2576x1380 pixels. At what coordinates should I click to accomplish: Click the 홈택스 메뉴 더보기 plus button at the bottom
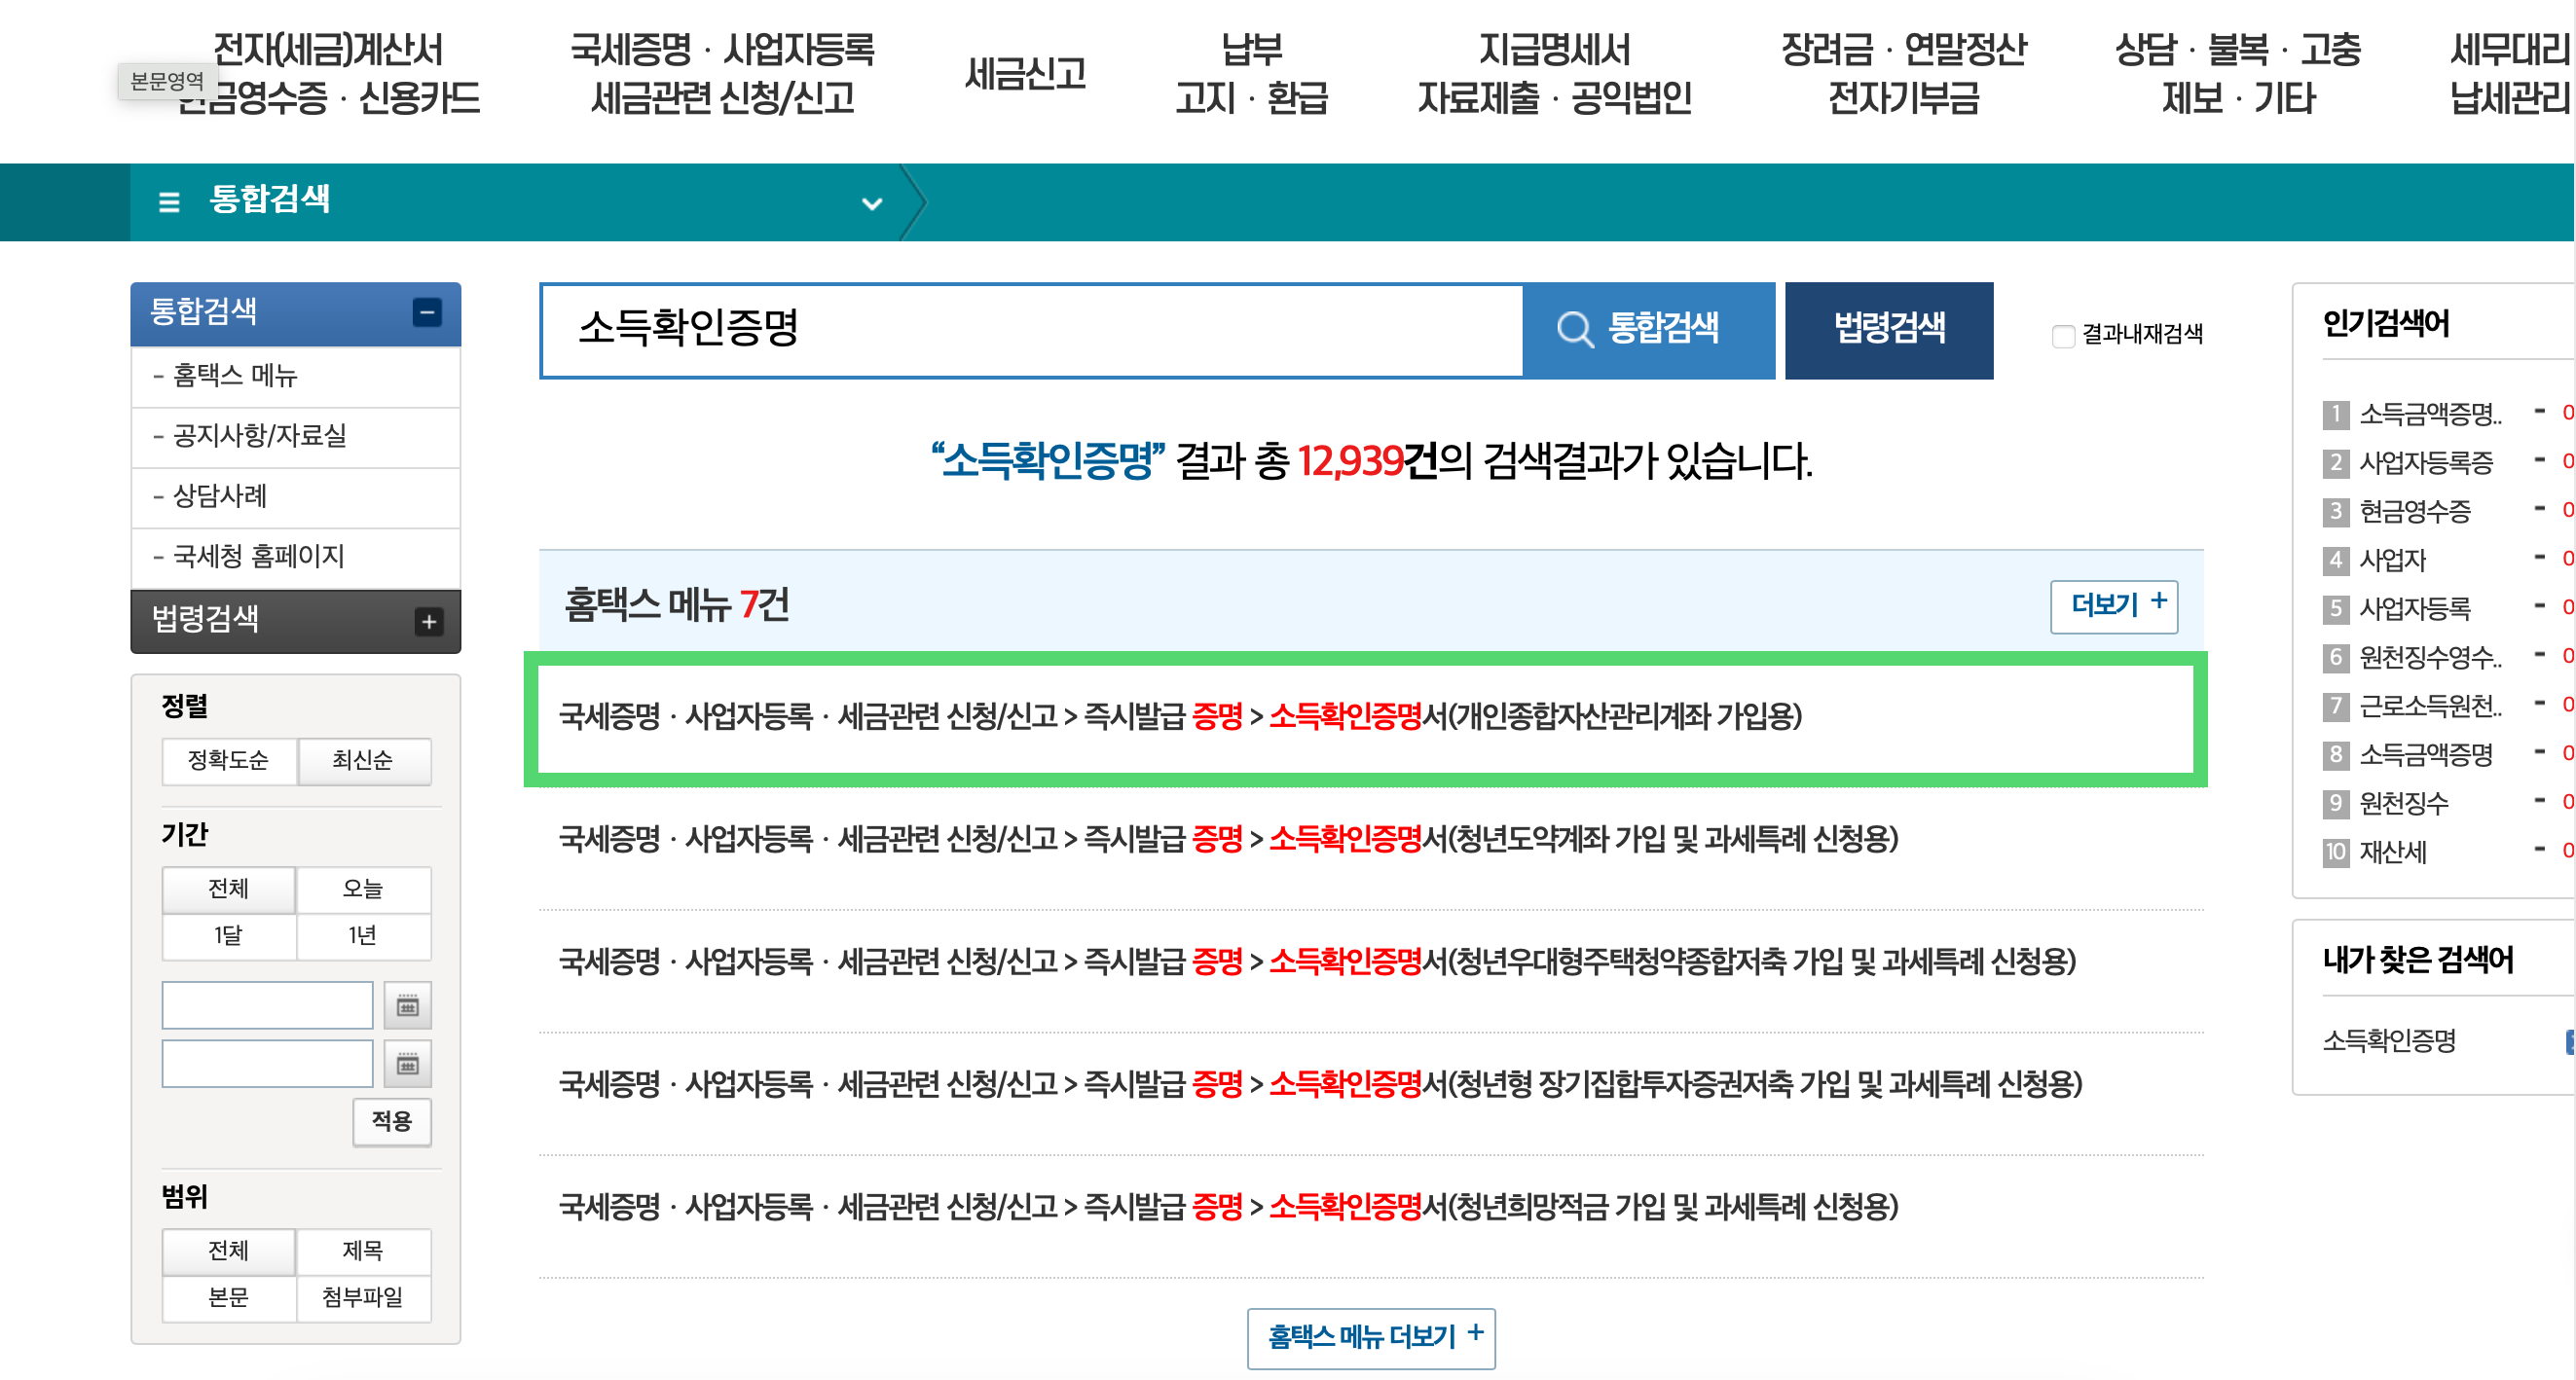(1370, 1336)
